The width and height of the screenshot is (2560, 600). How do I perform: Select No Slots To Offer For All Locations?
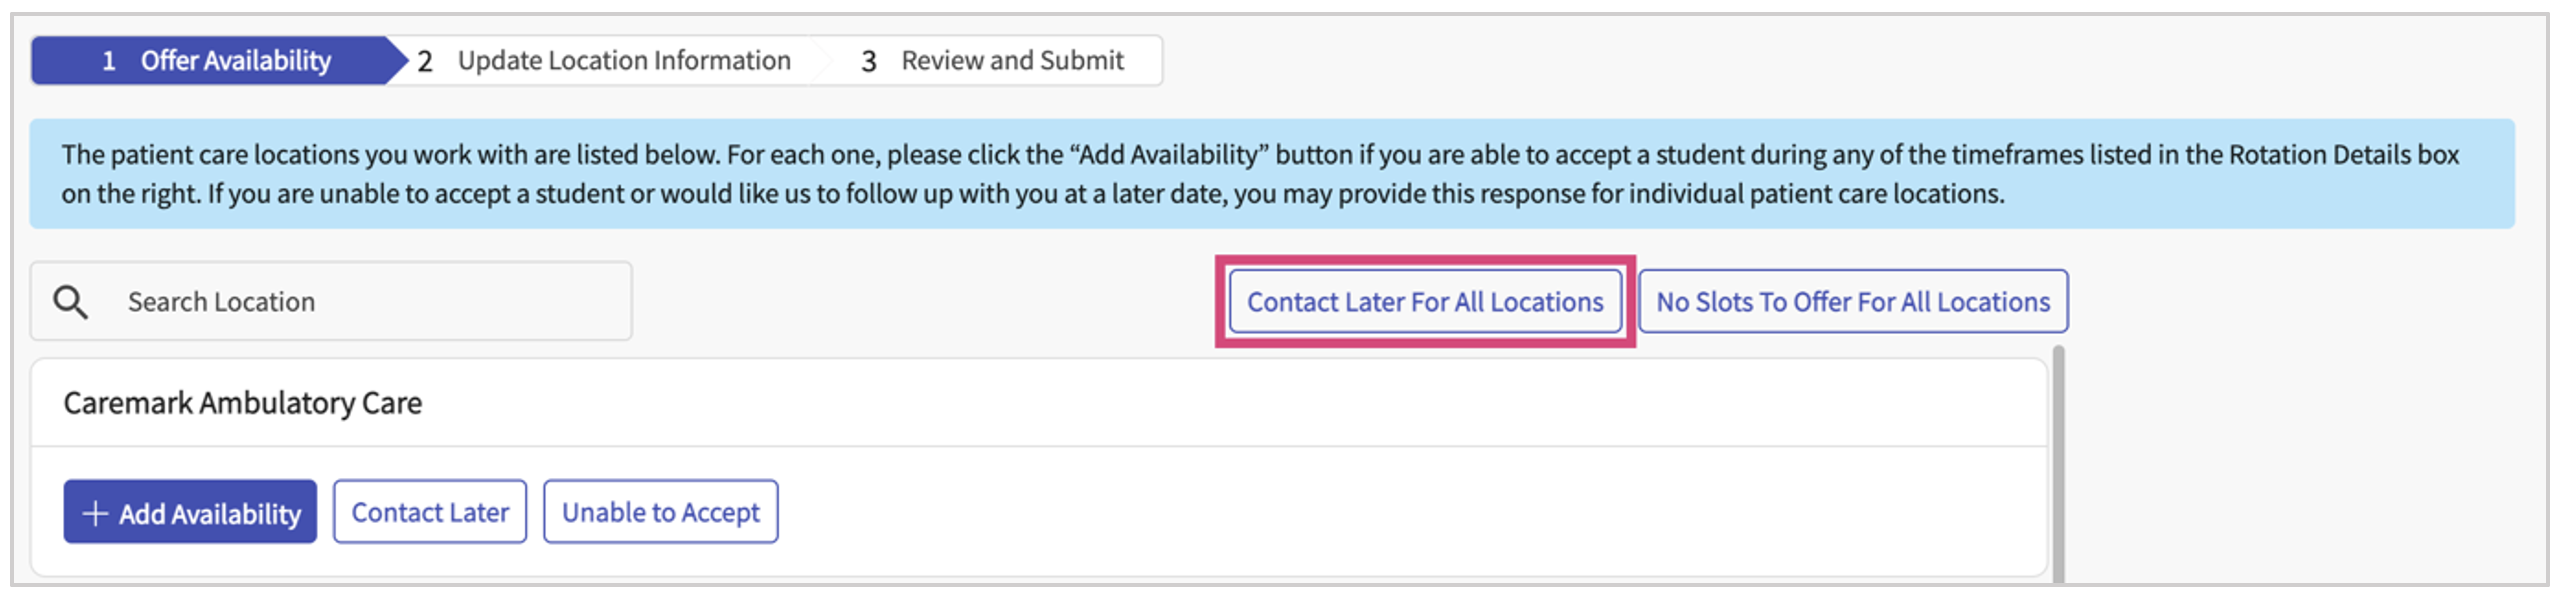click(1852, 302)
